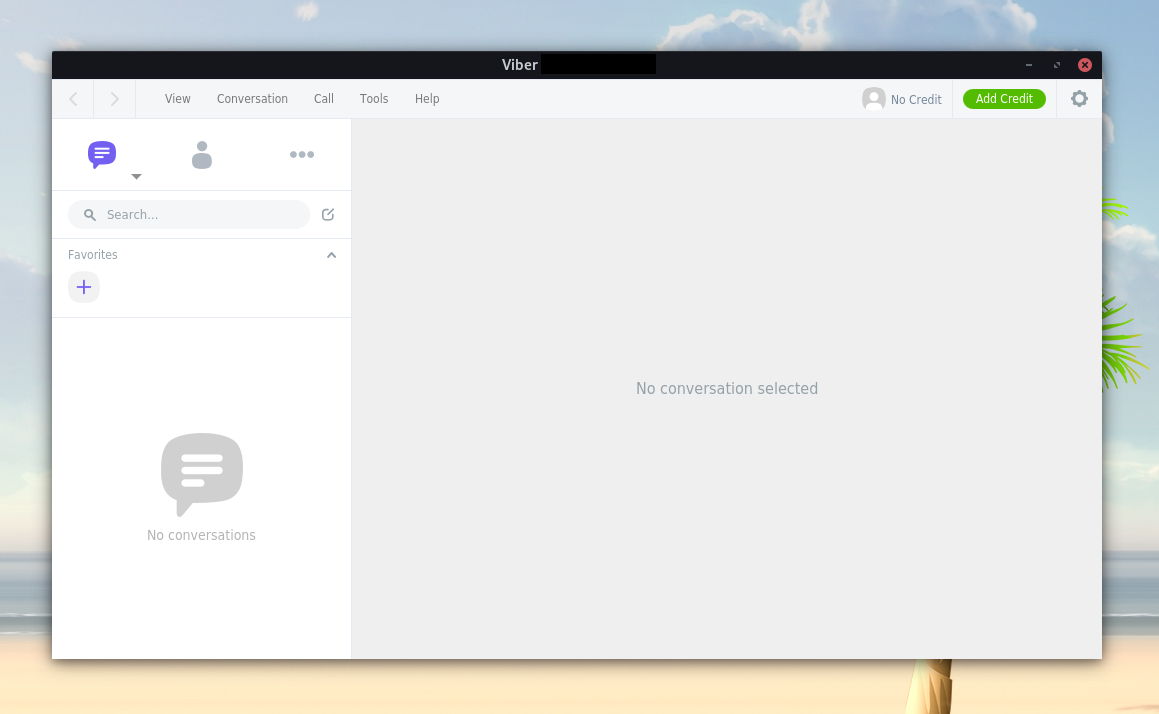The image size is (1159, 714).
Task: Open the Call menu
Action: [324, 99]
